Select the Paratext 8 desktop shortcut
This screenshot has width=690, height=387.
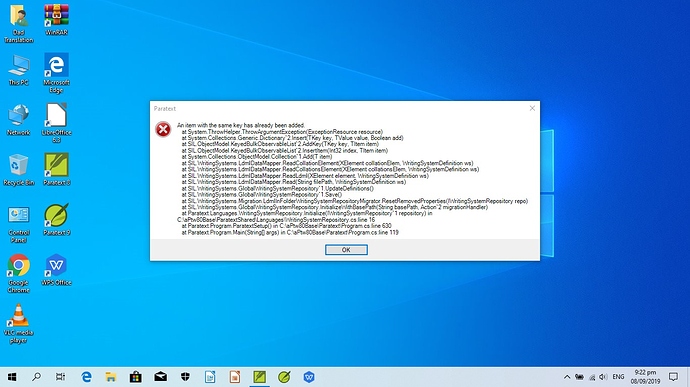(x=56, y=170)
